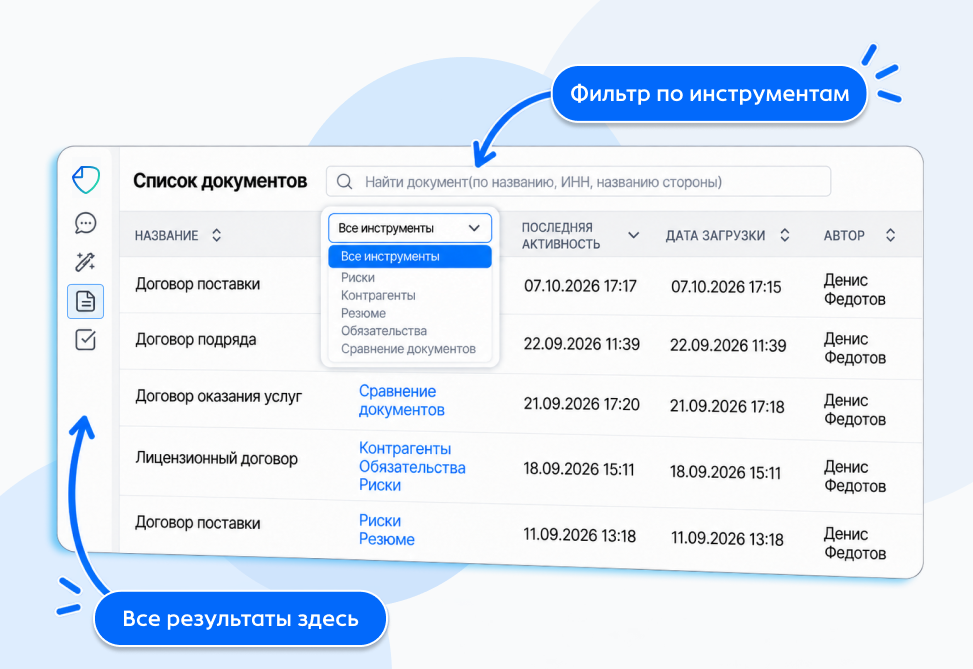This screenshot has width=973, height=669.
Task: Choose Риски in the tools dropdown
Action: [358, 277]
